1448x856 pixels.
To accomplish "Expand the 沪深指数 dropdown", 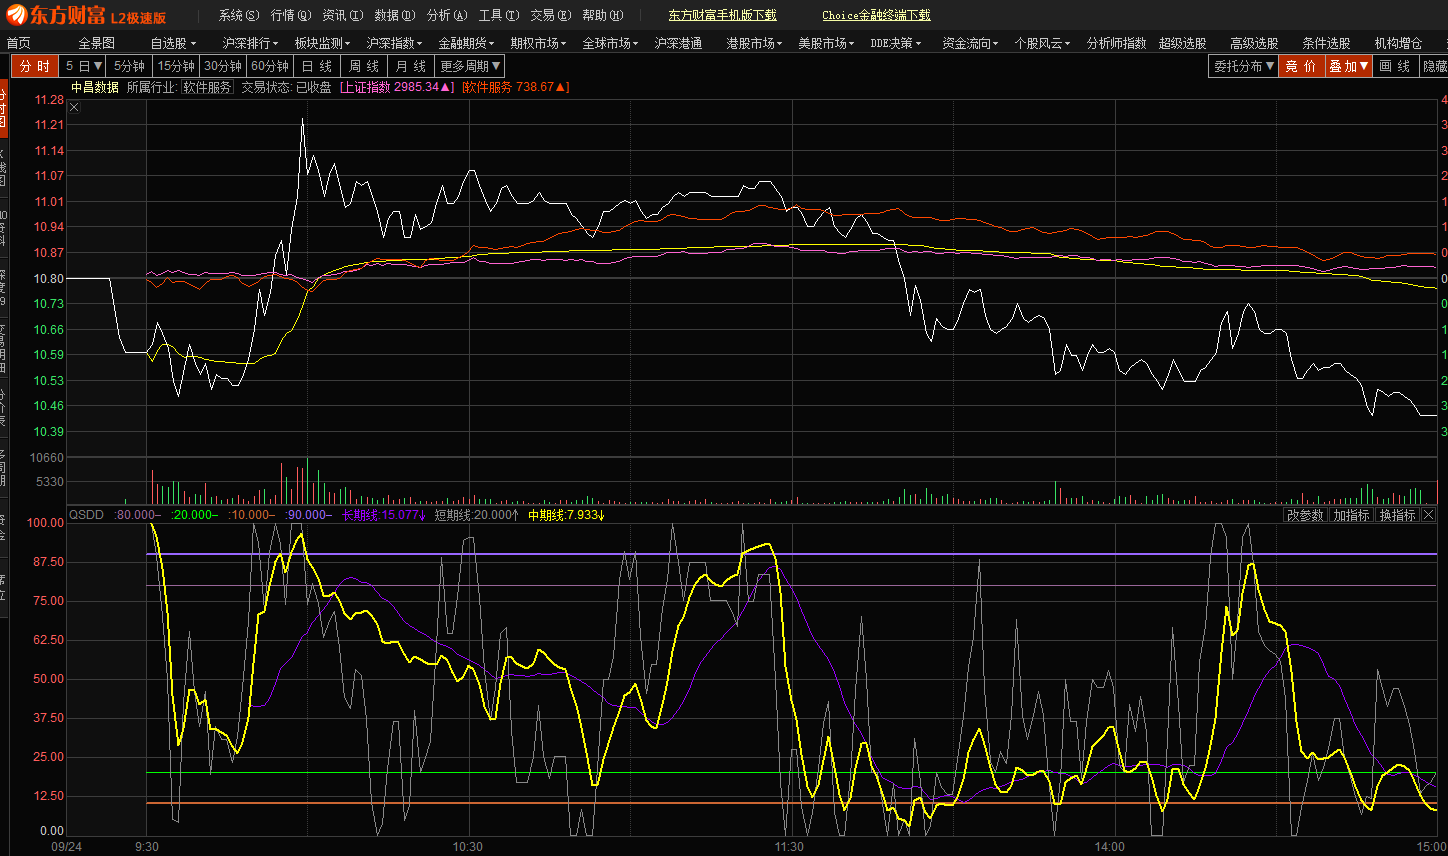I will [394, 43].
